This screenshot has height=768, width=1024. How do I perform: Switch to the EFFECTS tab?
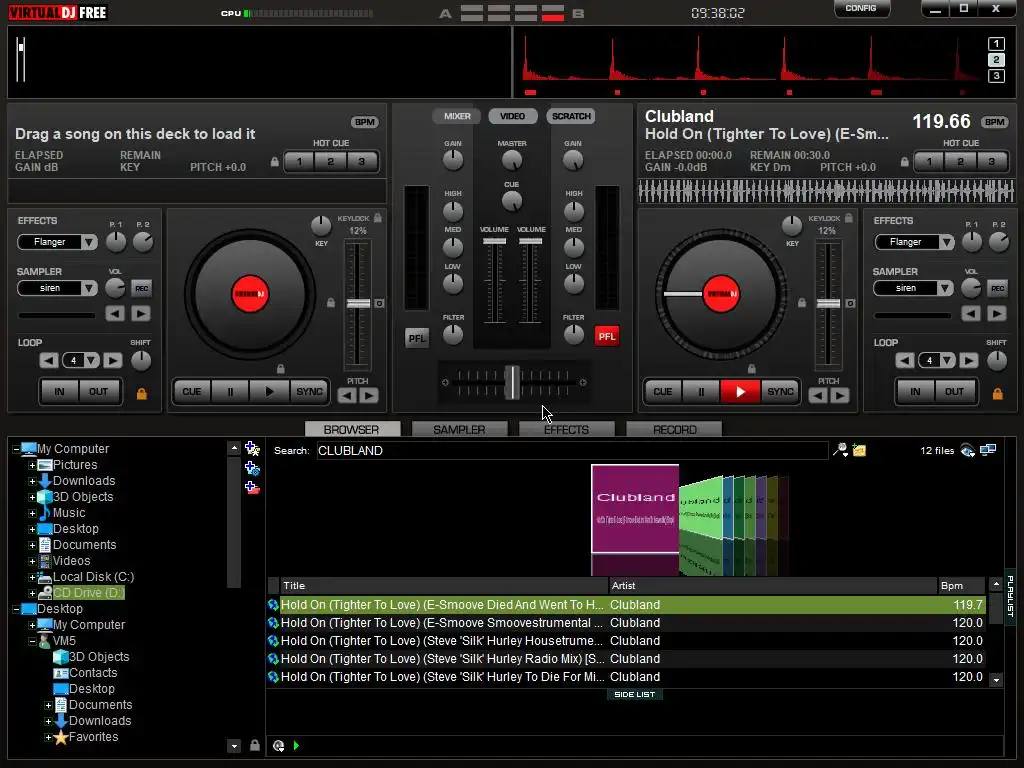(x=566, y=430)
